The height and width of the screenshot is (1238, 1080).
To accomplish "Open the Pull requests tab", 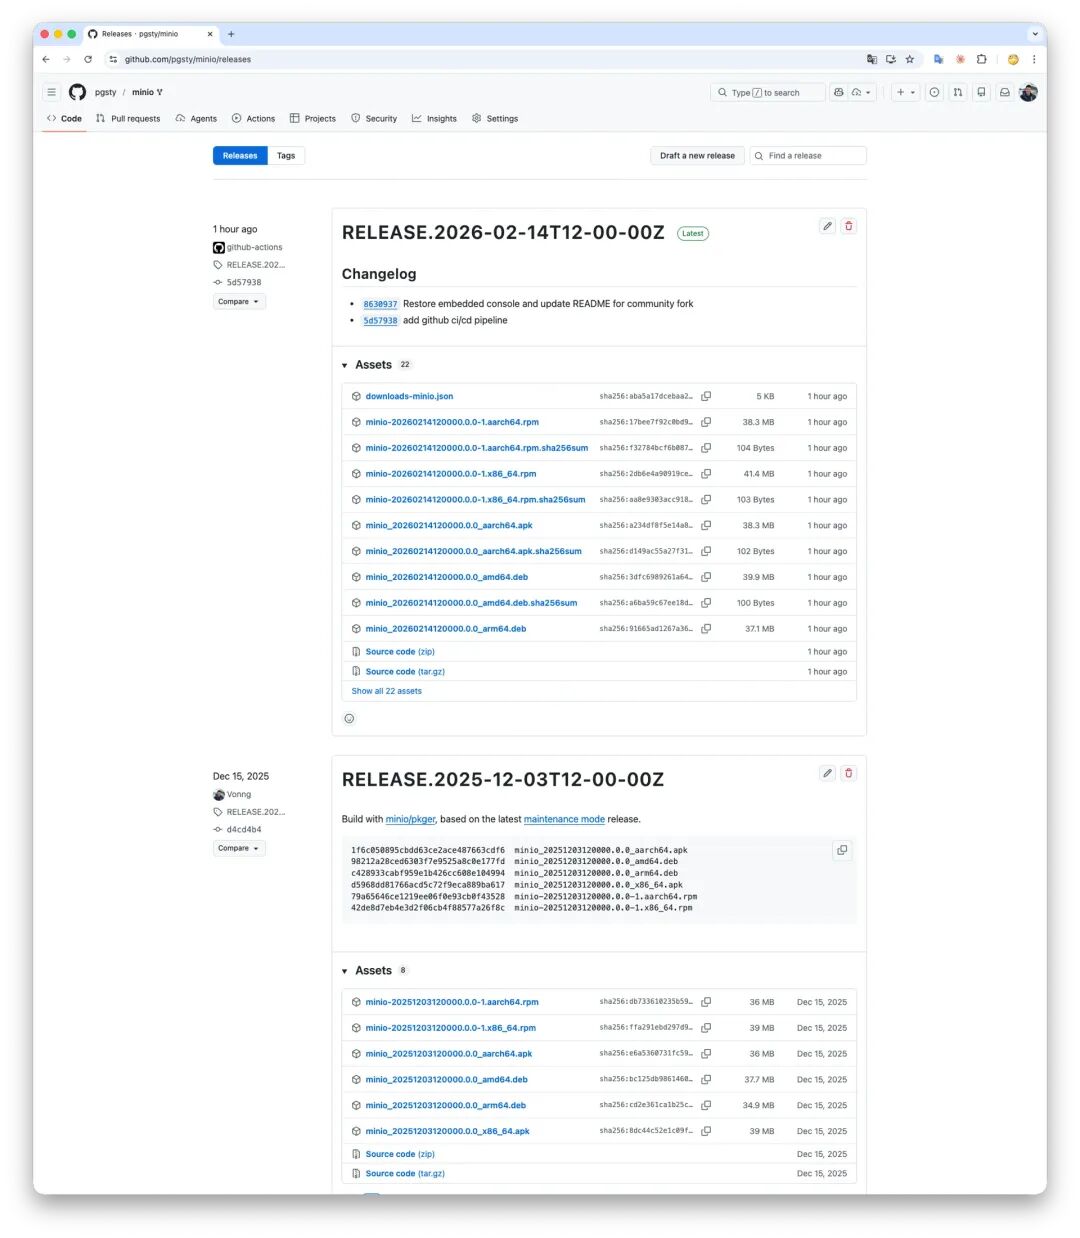I will coord(128,118).
